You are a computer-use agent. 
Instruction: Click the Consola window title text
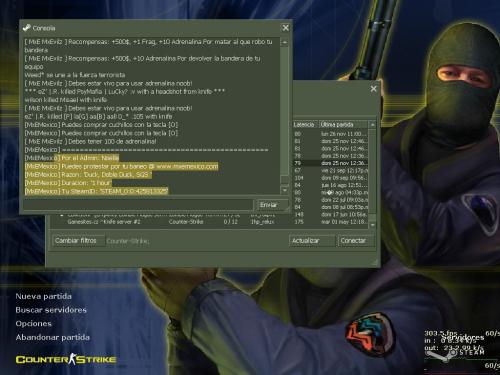coord(44,28)
